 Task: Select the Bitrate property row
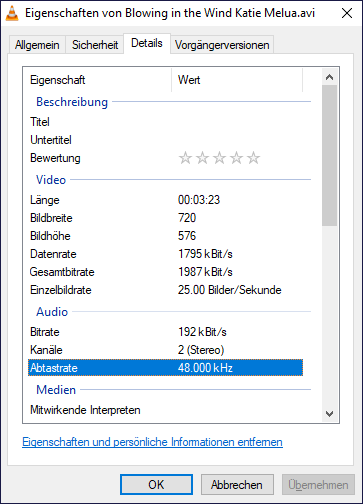165,332
